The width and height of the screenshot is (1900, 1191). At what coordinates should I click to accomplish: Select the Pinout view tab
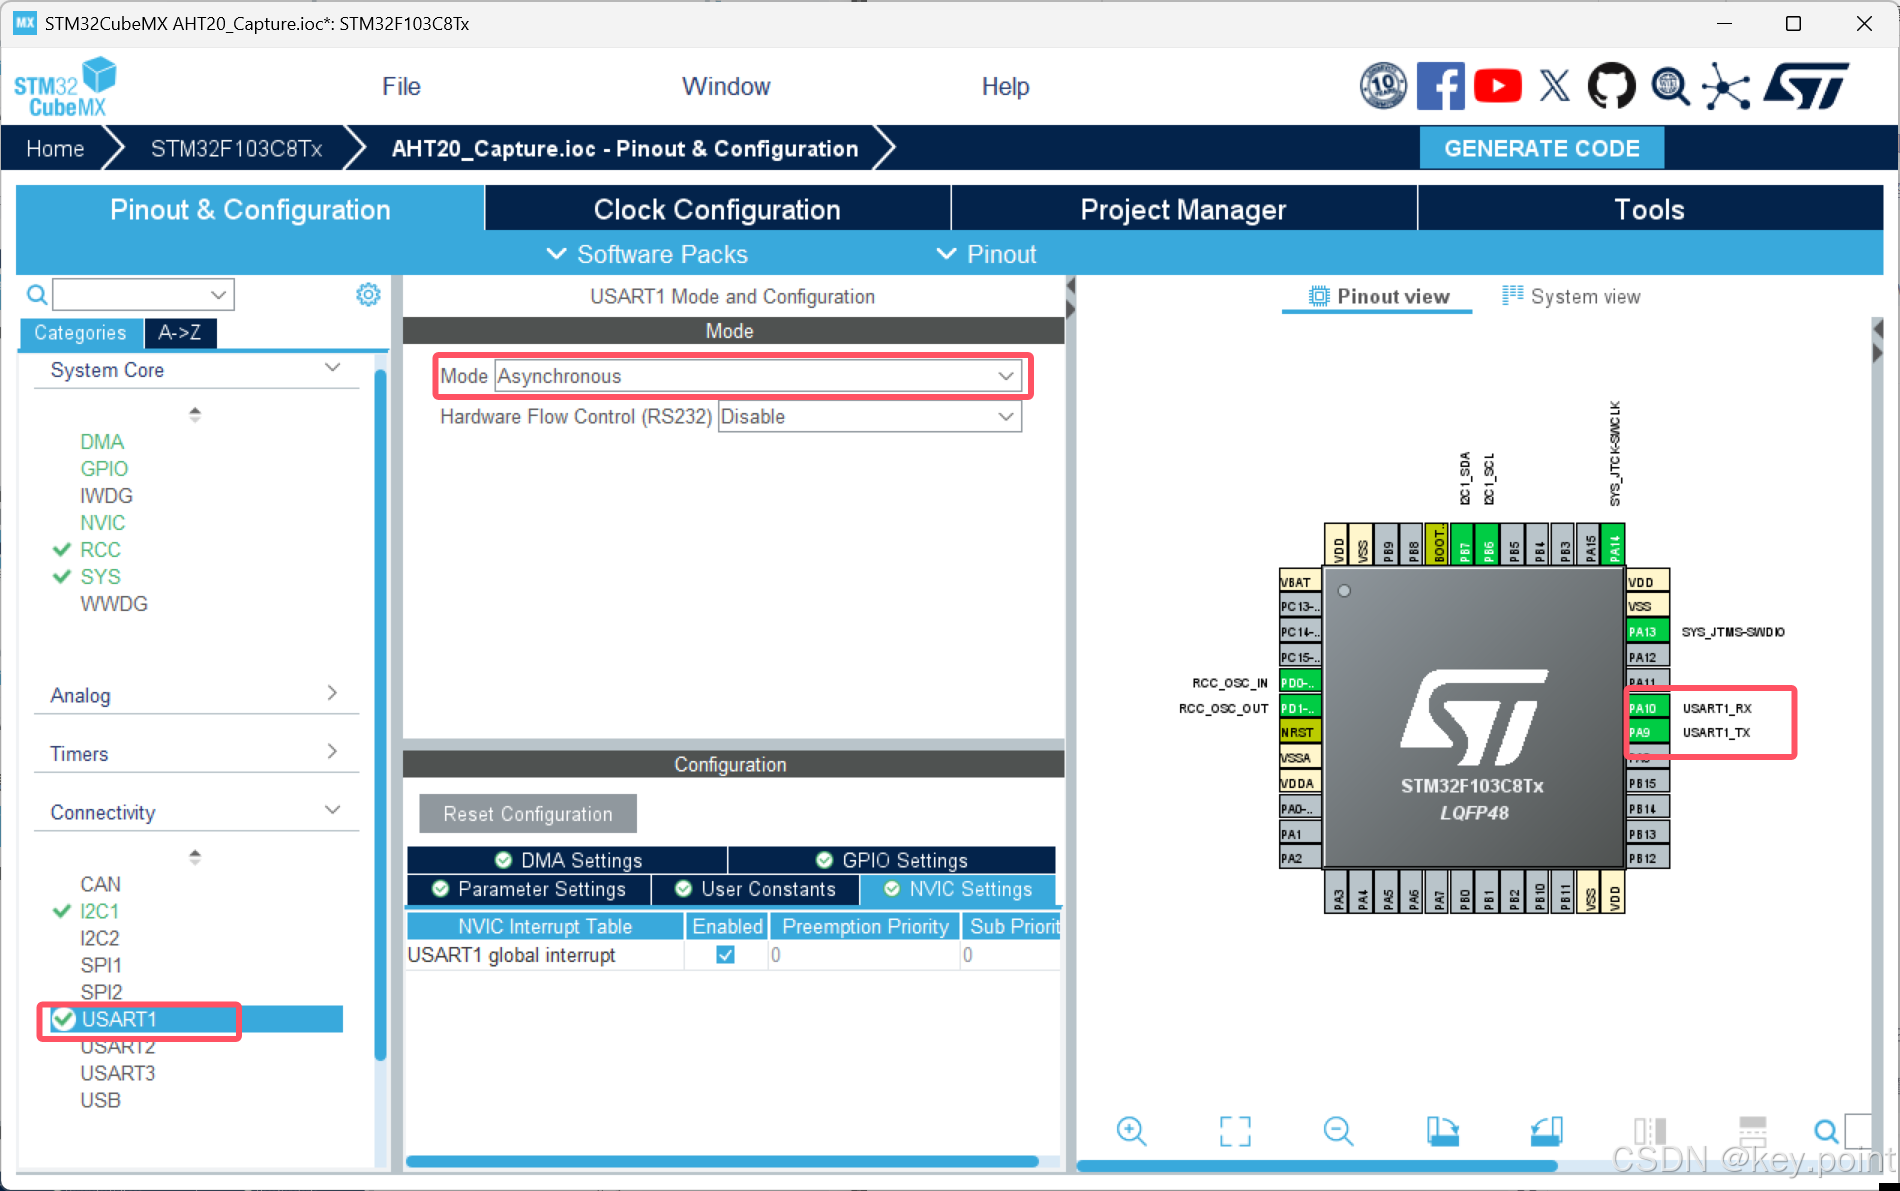(1379, 296)
